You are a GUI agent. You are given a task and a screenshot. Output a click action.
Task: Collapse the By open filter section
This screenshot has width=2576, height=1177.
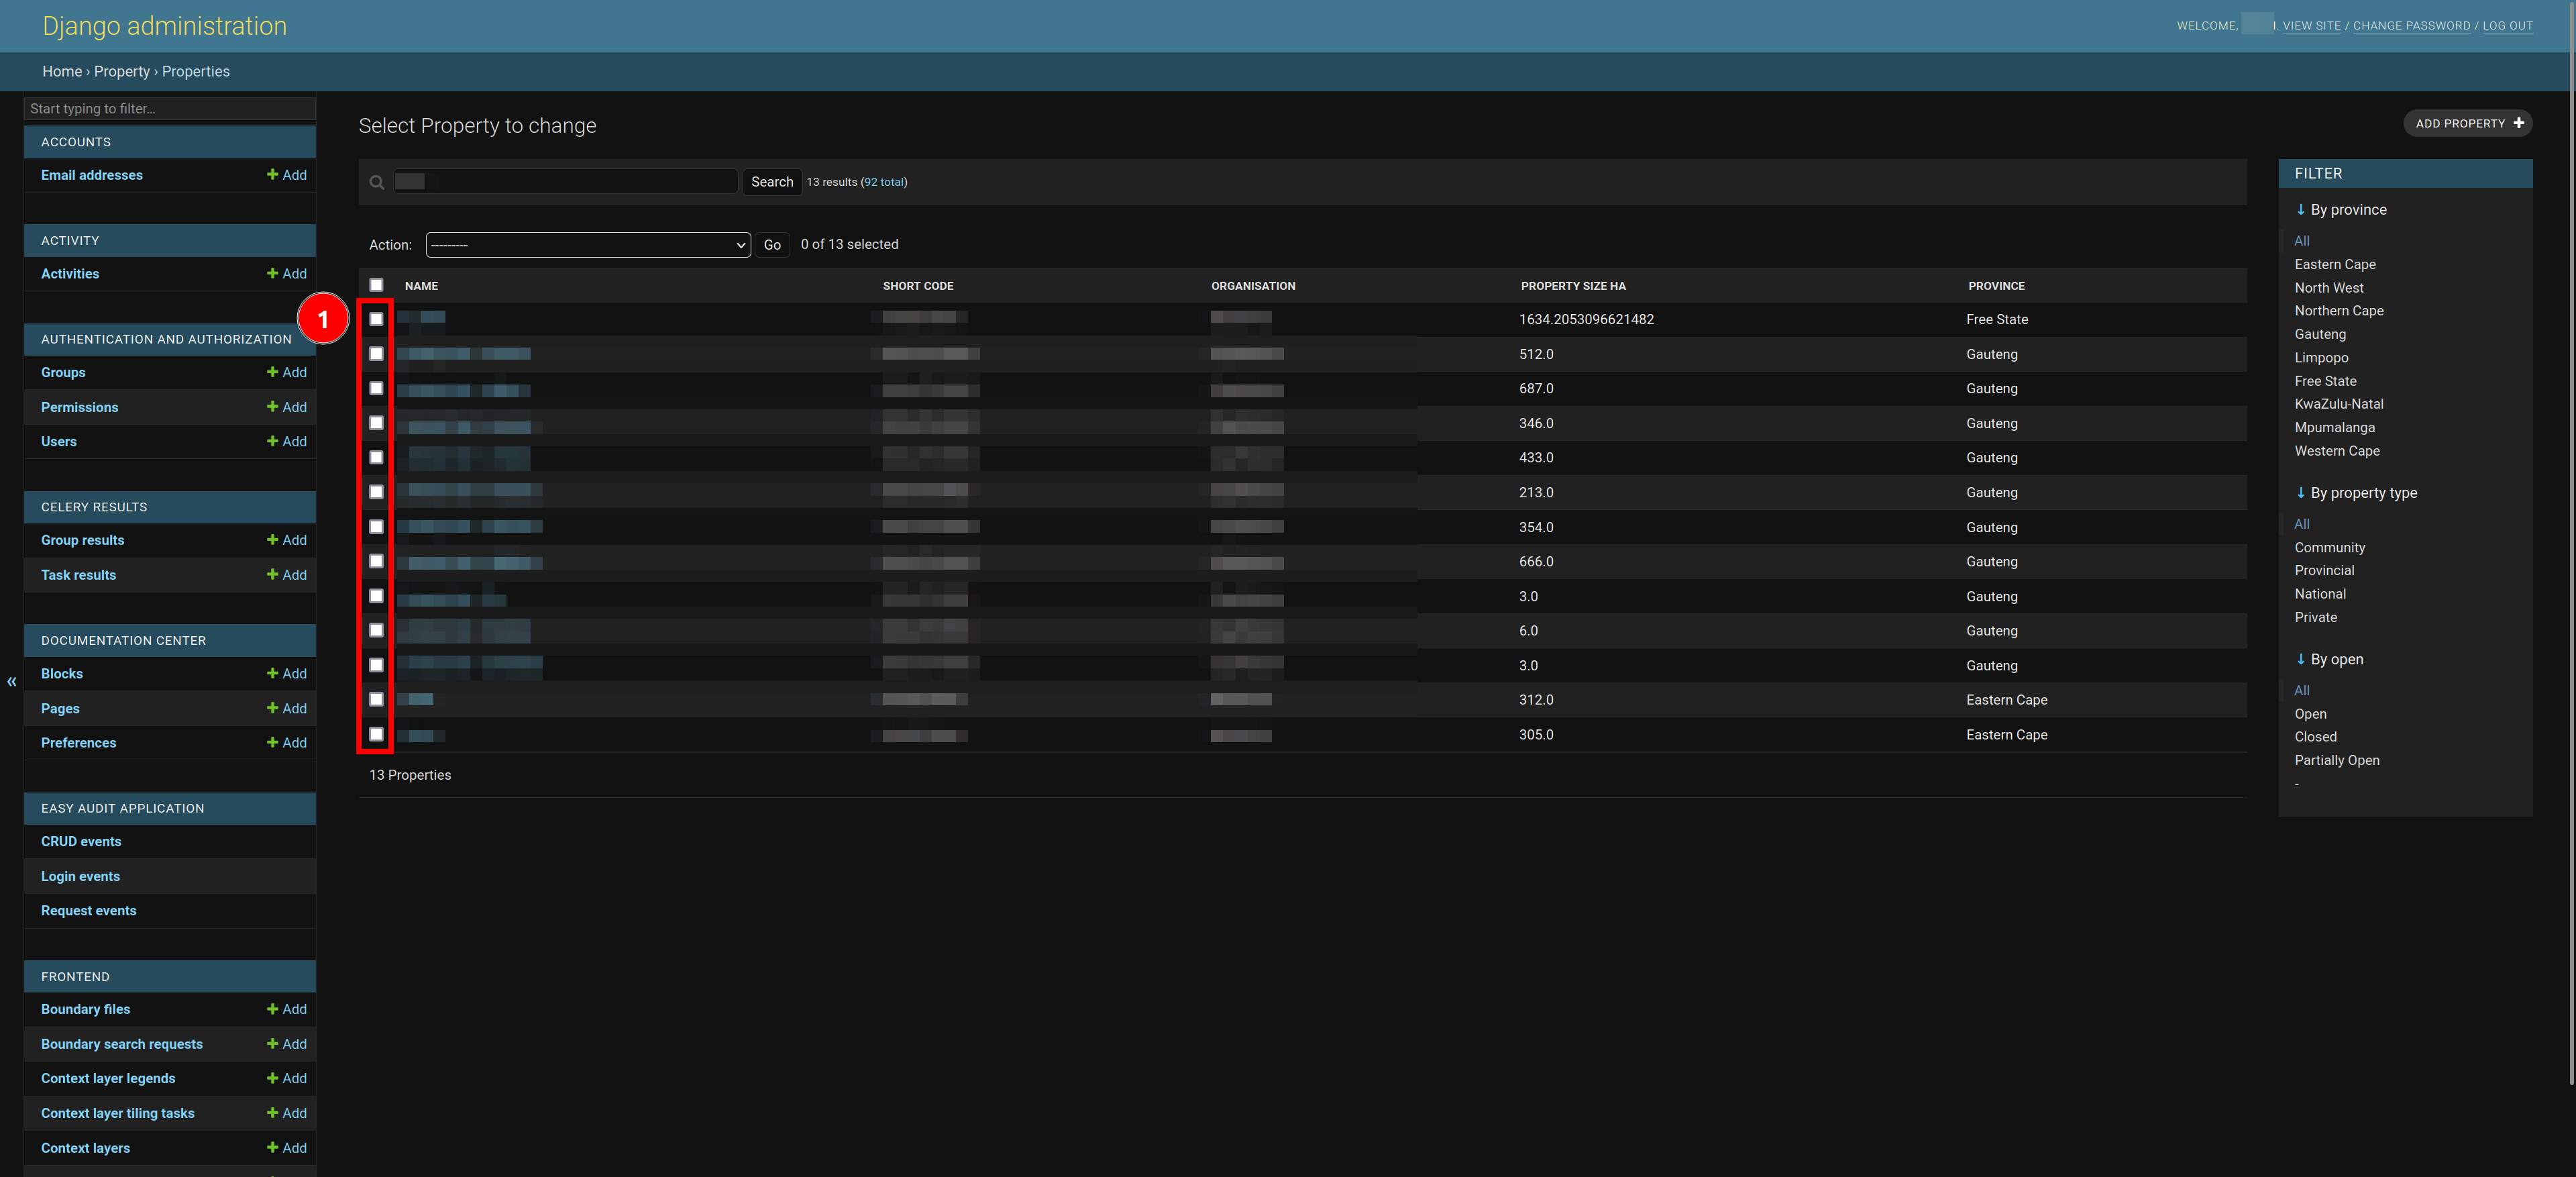pyautogui.click(x=2329, y=659)
